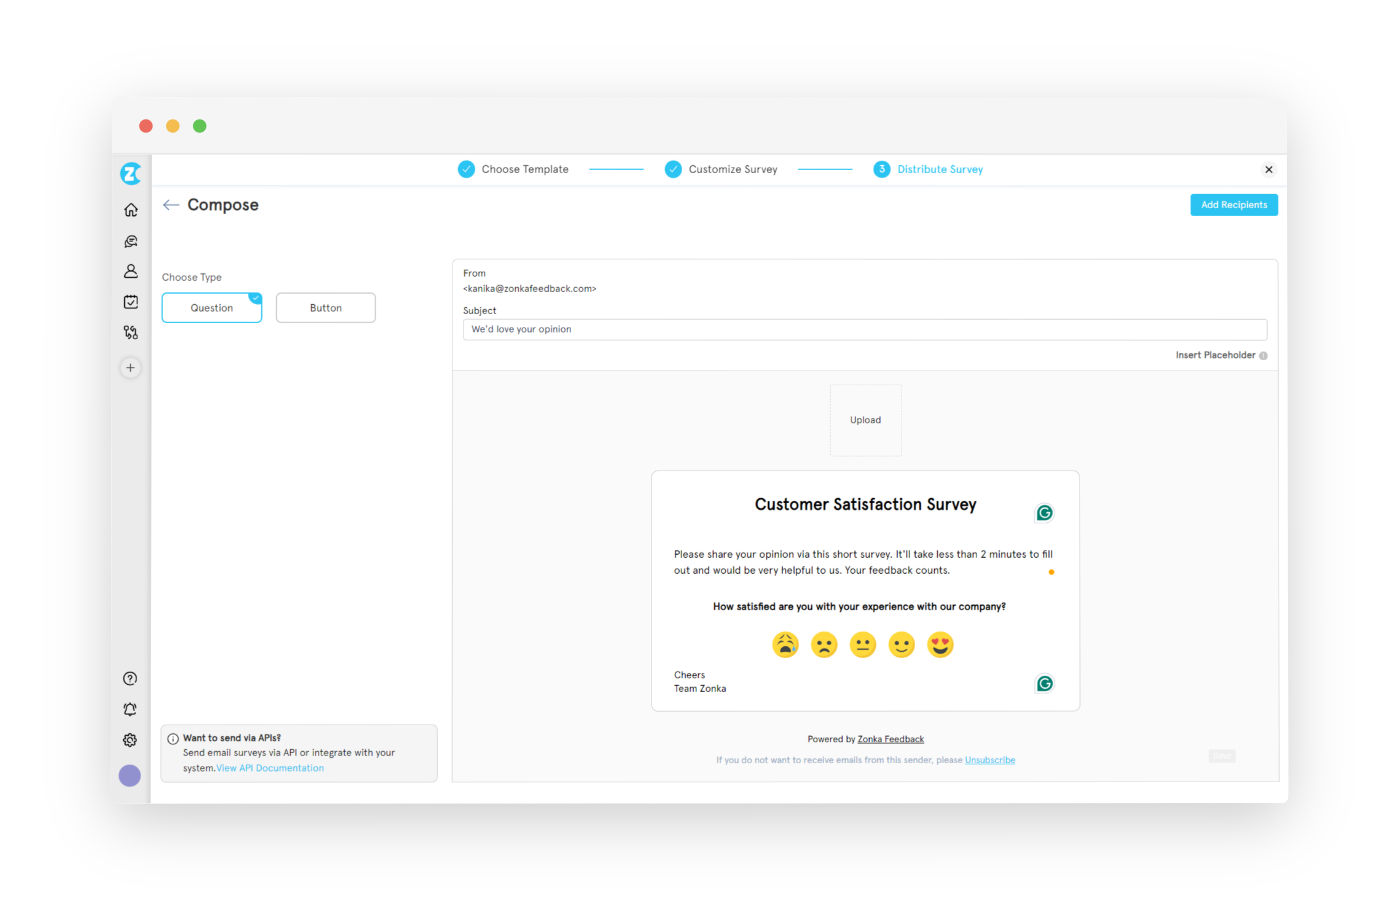
Task: Switch to the Customize Survey step
Action: [721, 169]
